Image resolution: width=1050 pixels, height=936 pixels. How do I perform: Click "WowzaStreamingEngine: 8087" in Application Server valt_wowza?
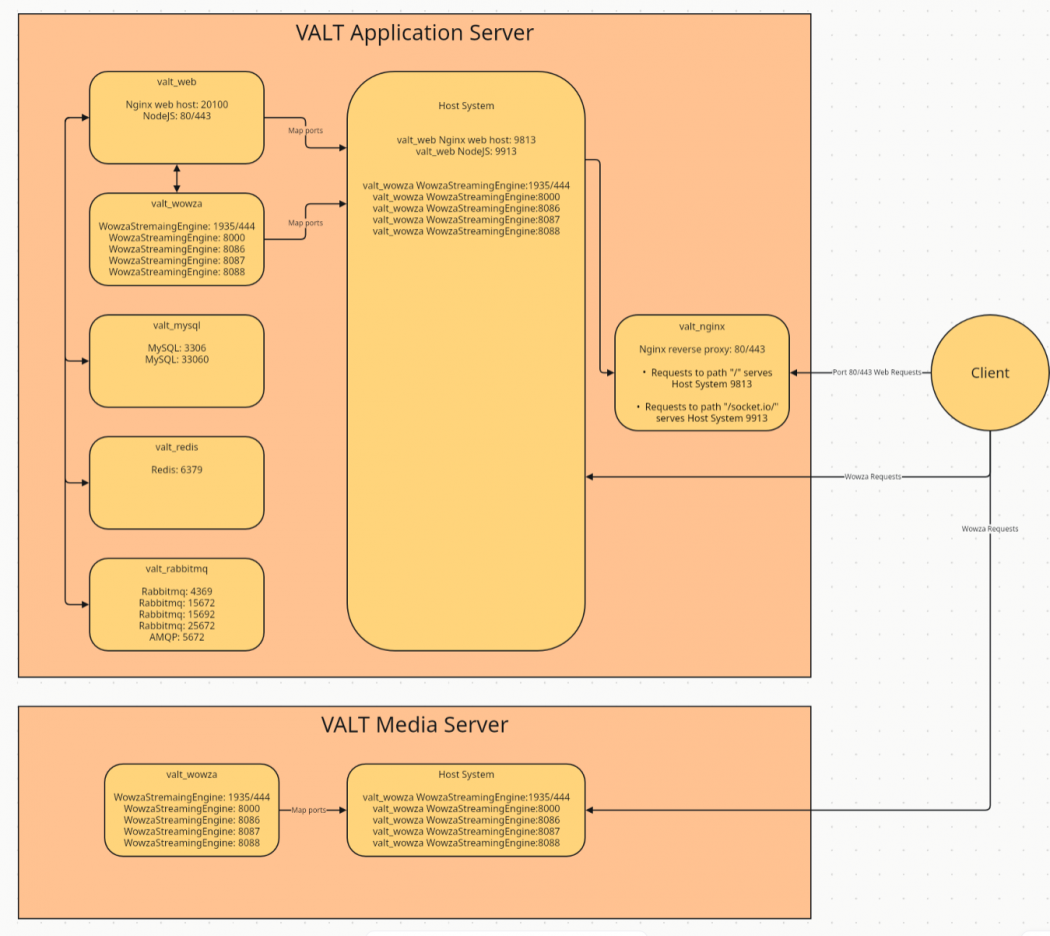pyautogui.click(x=177, y=260)
